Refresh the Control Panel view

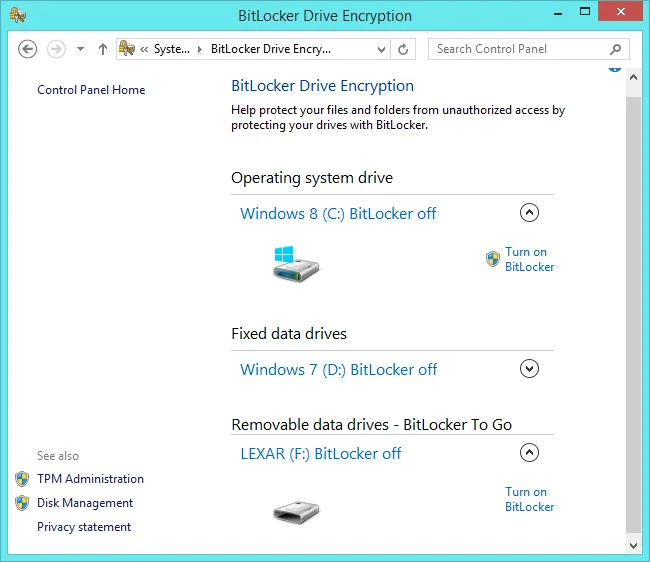coord(403,50)
